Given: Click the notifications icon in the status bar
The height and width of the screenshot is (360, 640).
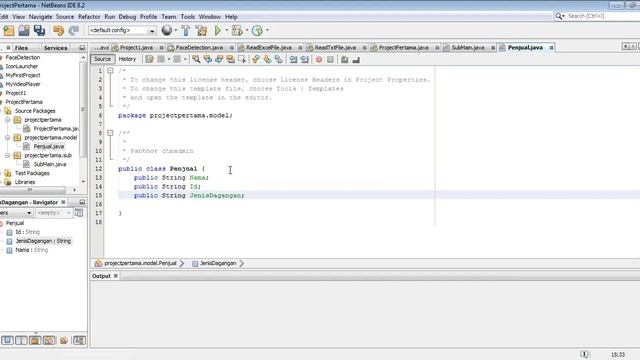Looking at the screenshot, I should 584,354.
